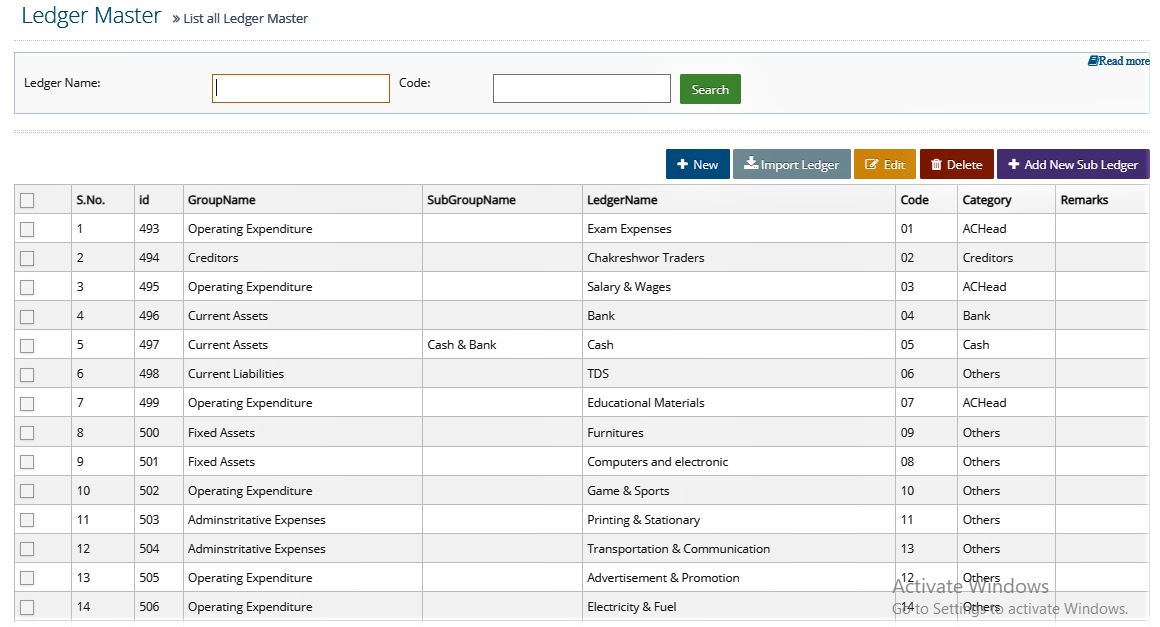Check the Bank ledger row checkbox
Screen dimensions: 1160x627
27,316
